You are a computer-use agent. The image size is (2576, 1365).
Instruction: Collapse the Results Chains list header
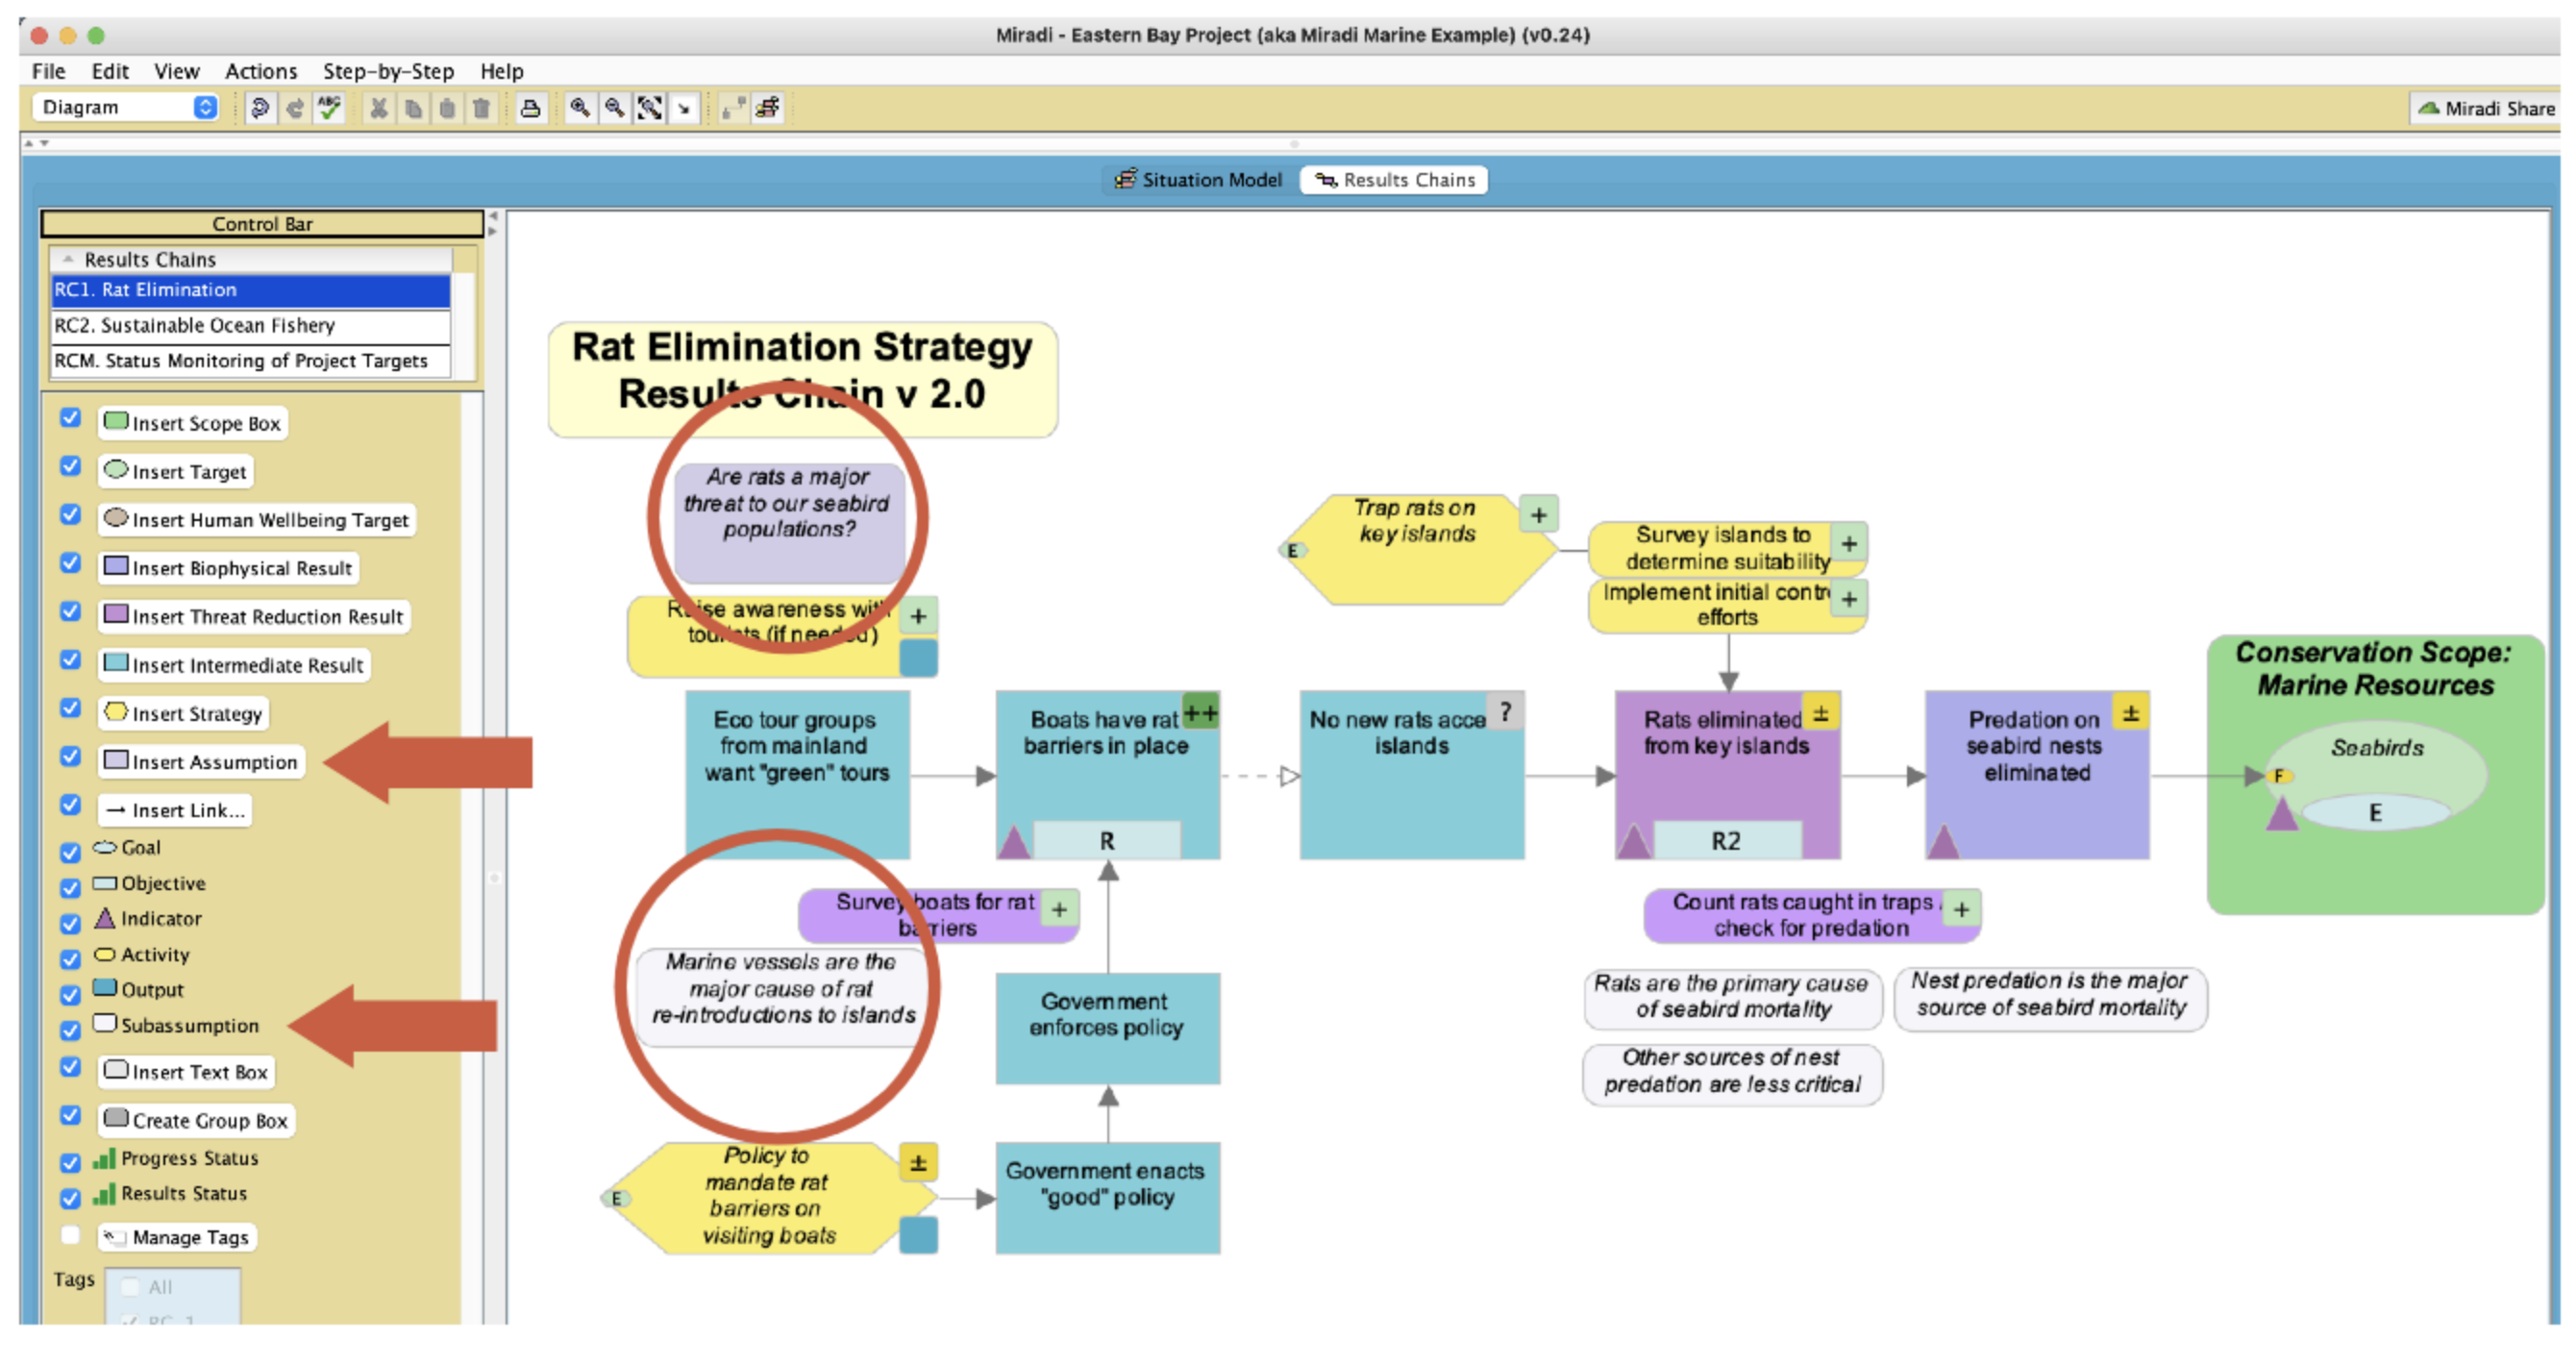(x=68, y=259)
